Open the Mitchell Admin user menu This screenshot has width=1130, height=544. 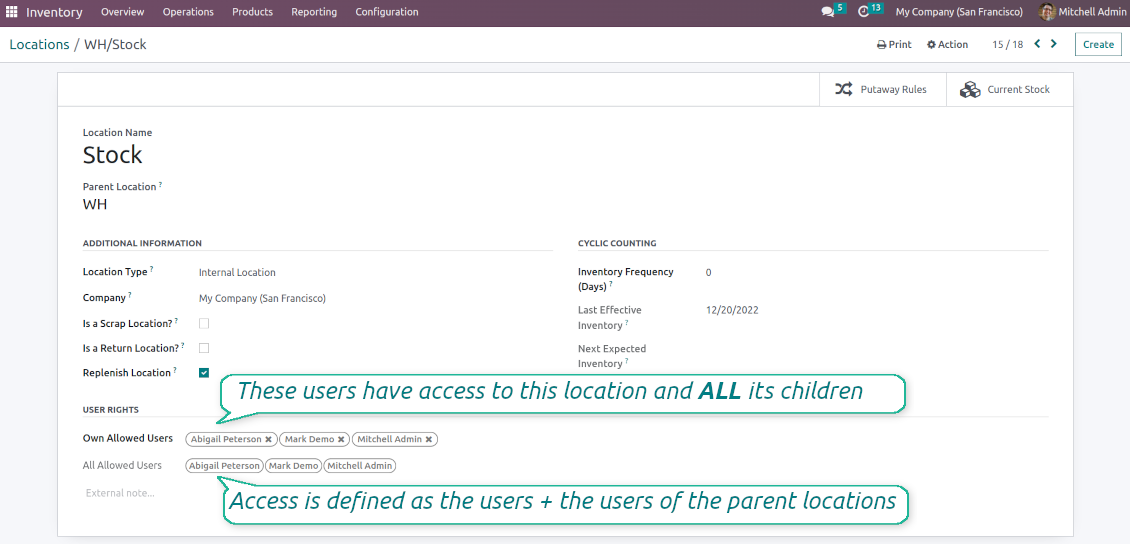point(1082,12)
